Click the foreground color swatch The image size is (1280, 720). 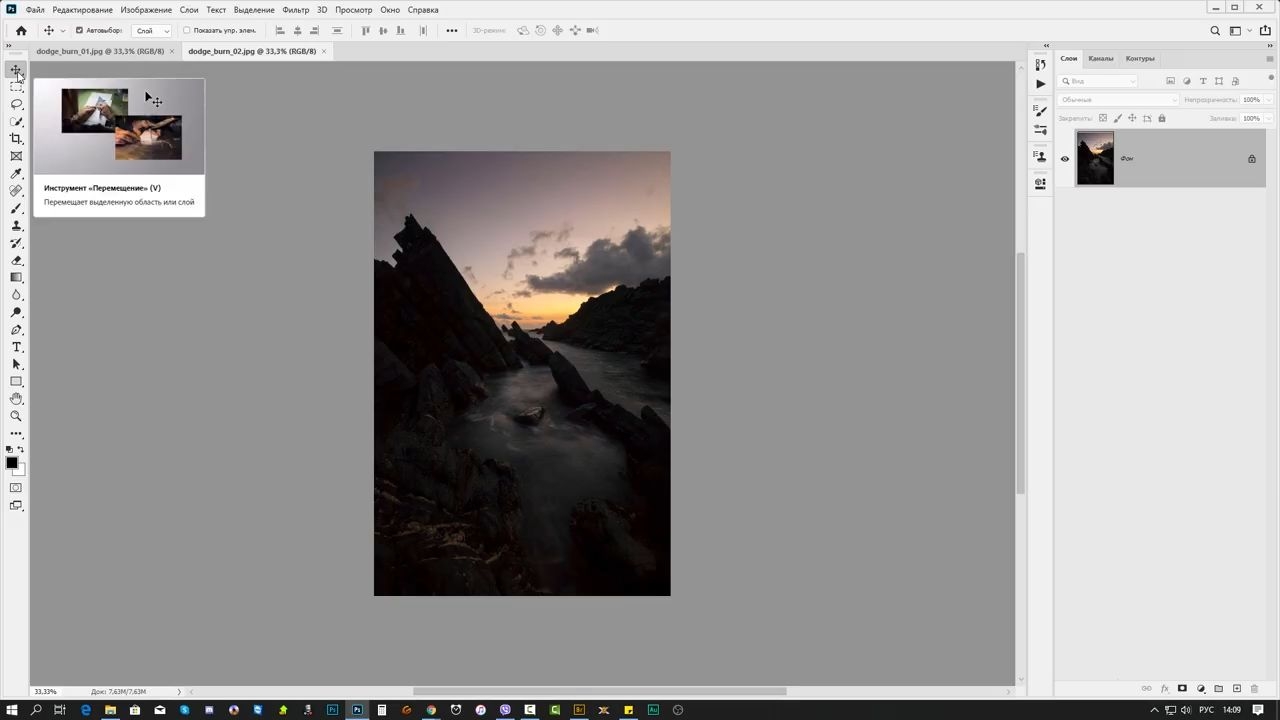pyautogui.click(x=12, y=463)
